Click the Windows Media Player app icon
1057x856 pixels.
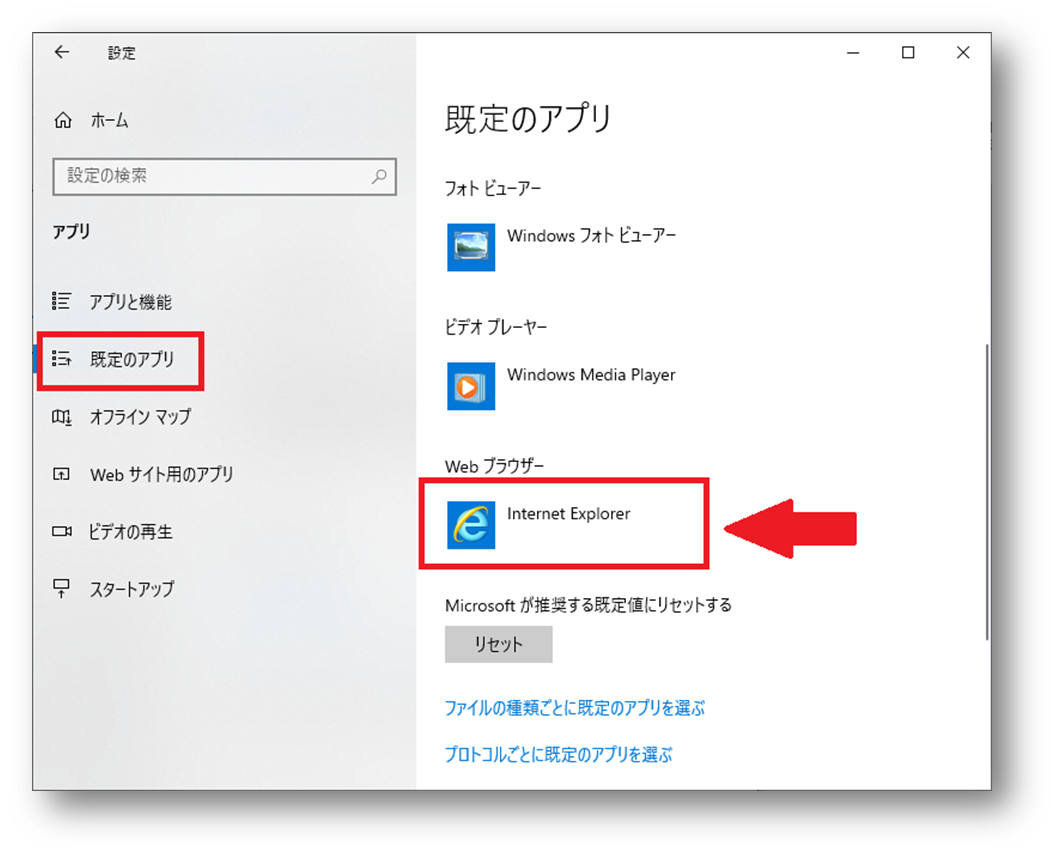[471, 386]
